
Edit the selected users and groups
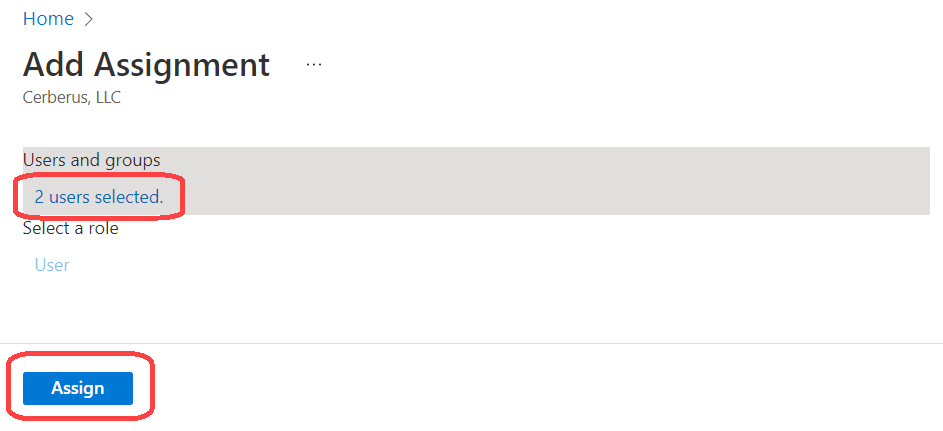coord(98,197)
